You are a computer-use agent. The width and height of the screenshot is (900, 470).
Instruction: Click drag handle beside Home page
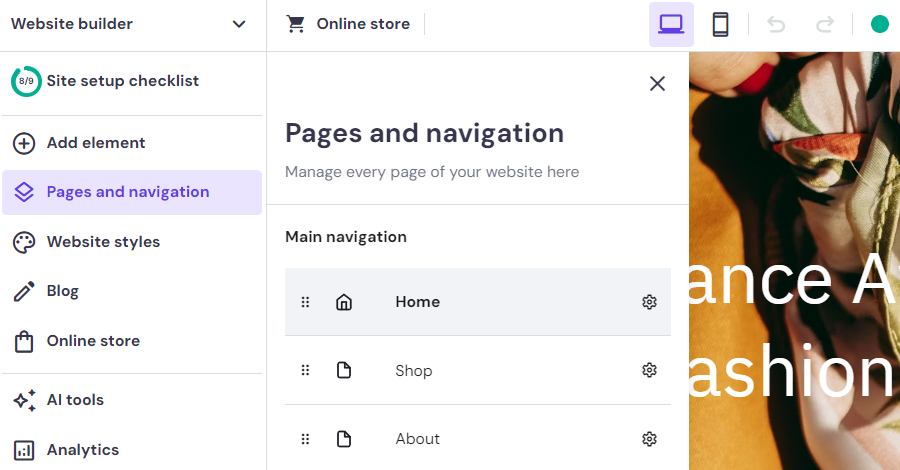(x=305, y=302)
